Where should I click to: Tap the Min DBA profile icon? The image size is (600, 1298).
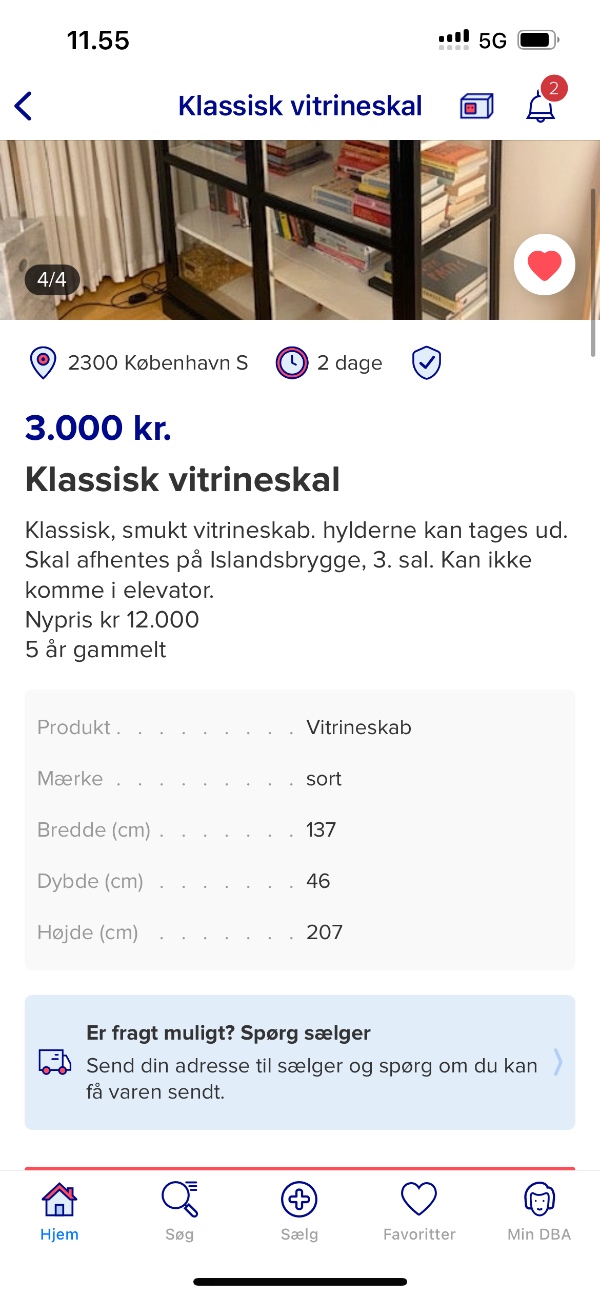(539, 1197)
